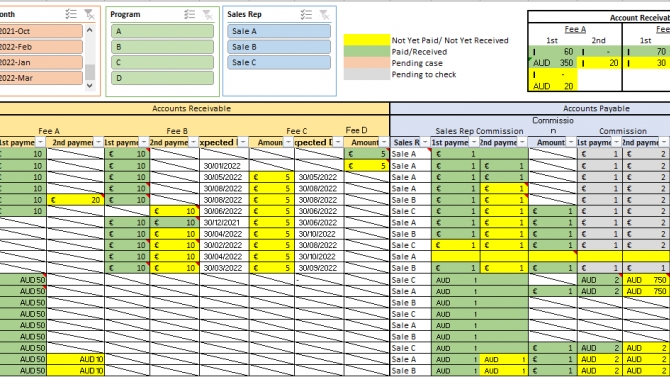Click the Sales Rep Commission header
Image resolution: width=670 pixels, height=377 pixels.
(x=479, y=131)
